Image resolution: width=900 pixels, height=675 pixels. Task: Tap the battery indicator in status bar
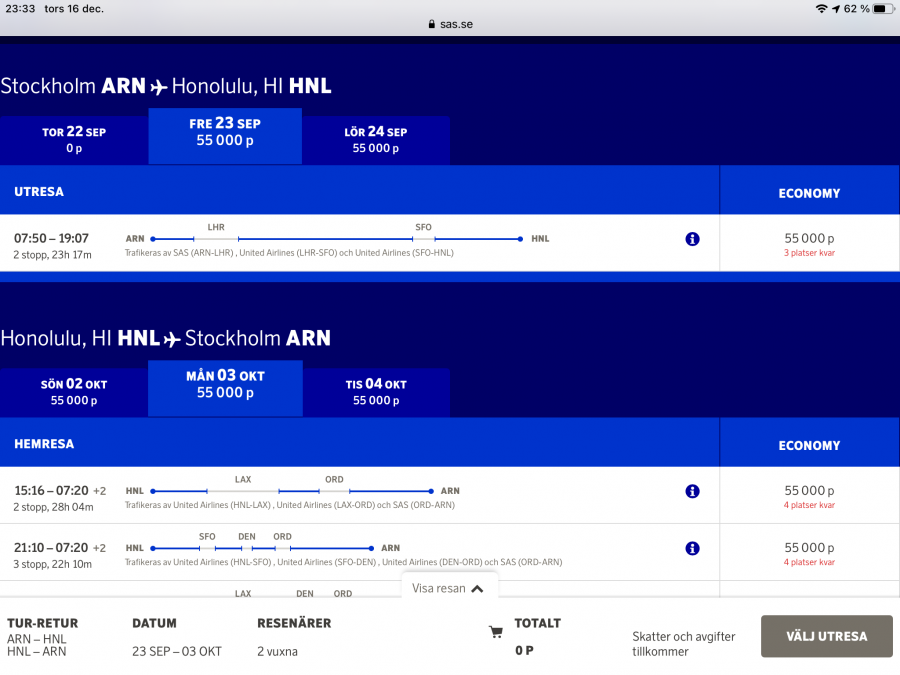[883, 9]
